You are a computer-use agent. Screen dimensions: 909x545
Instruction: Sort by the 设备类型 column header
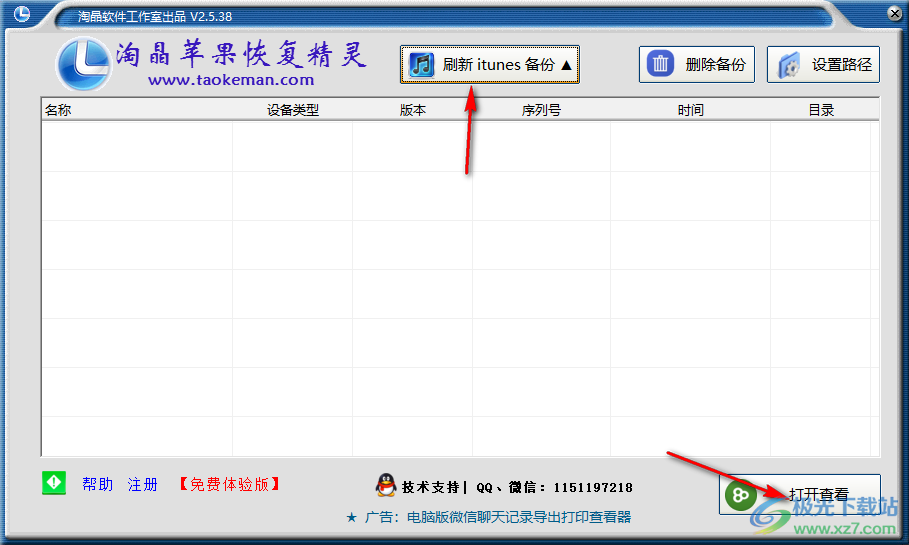(x=293, y=110)
